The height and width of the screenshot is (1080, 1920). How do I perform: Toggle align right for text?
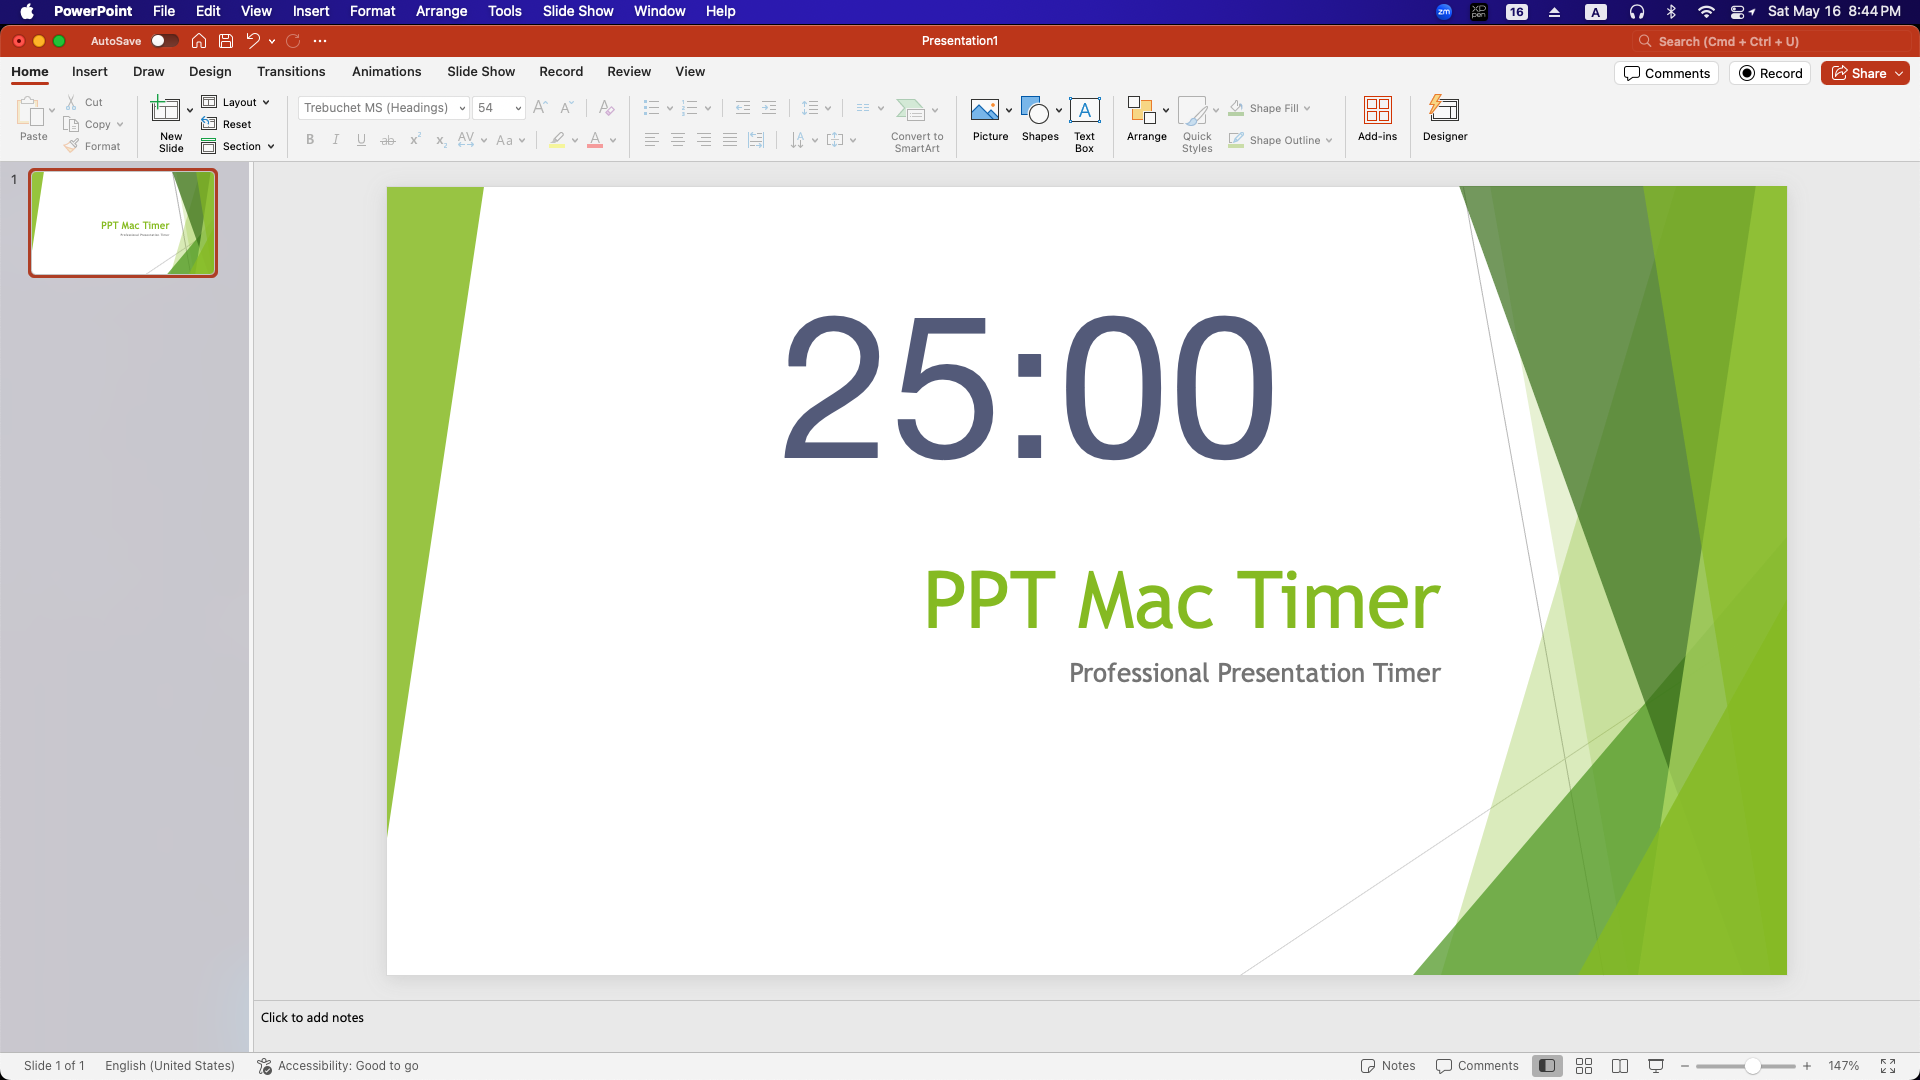pyautogui.click(x=704, y=140)
